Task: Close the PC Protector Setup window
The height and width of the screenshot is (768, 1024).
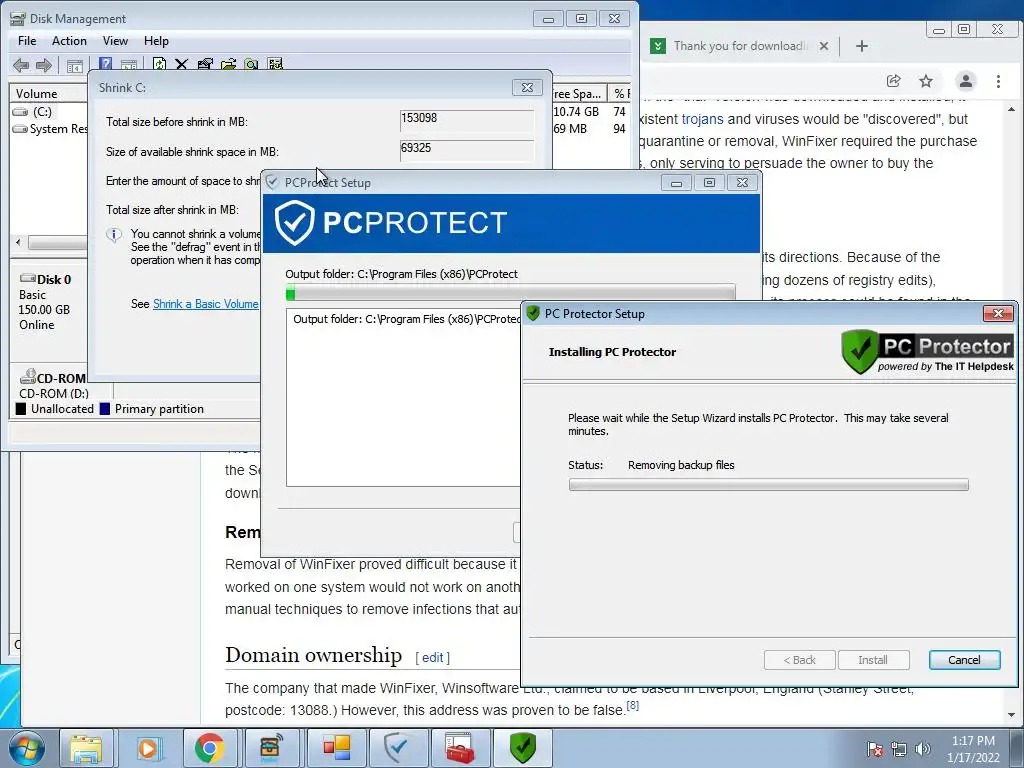Action: point(999,313)
